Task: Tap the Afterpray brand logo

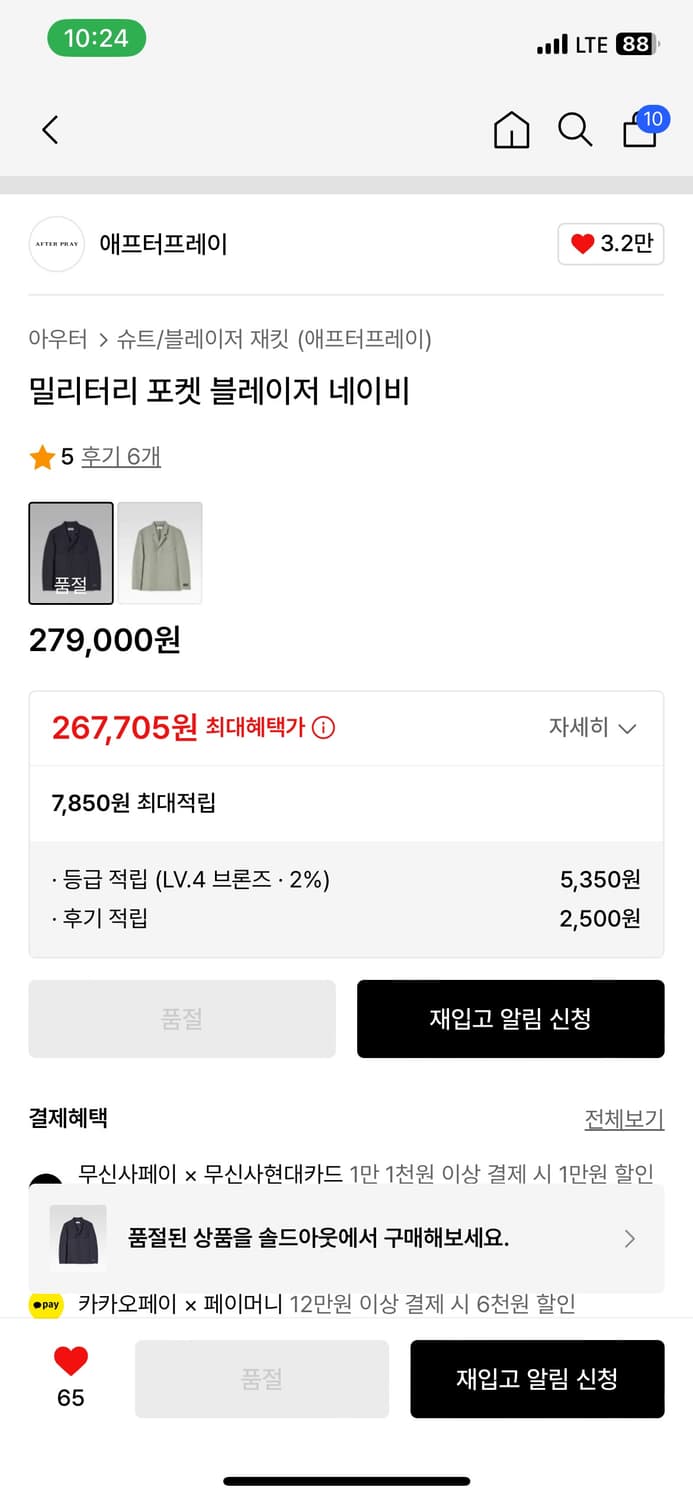Action: point(57,244)
